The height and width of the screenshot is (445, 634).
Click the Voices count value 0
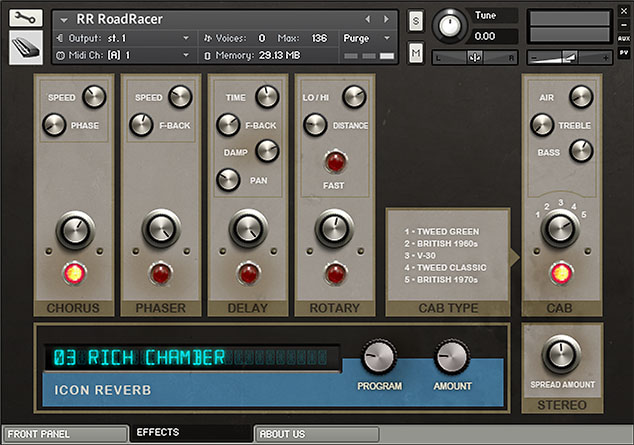pyautogui.click(x=262, y=38)
